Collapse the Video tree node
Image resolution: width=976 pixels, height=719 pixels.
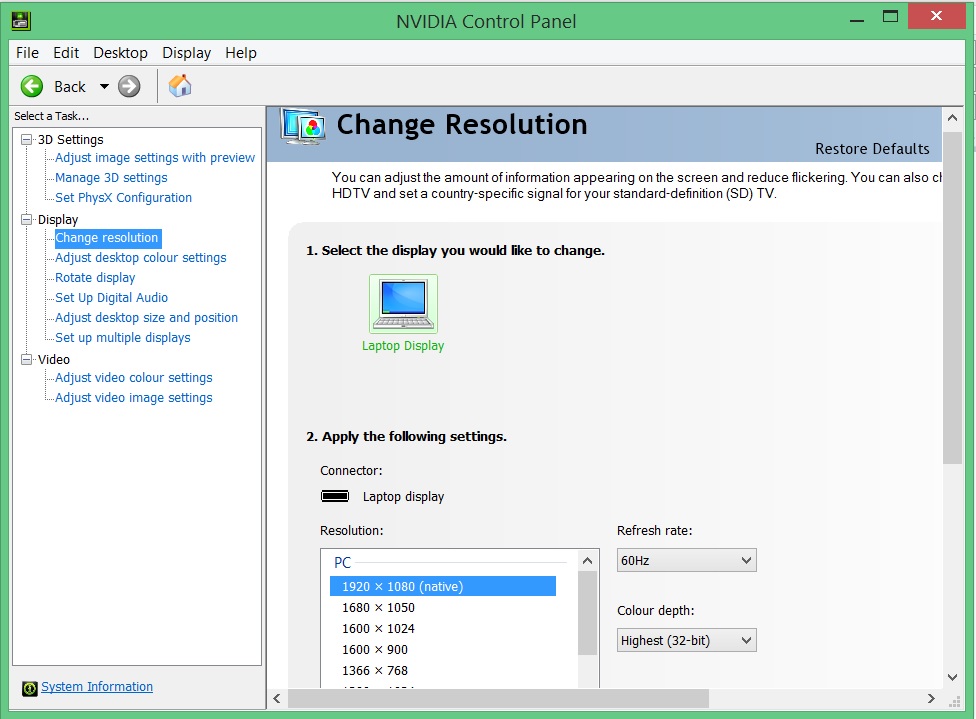(26, 359)
